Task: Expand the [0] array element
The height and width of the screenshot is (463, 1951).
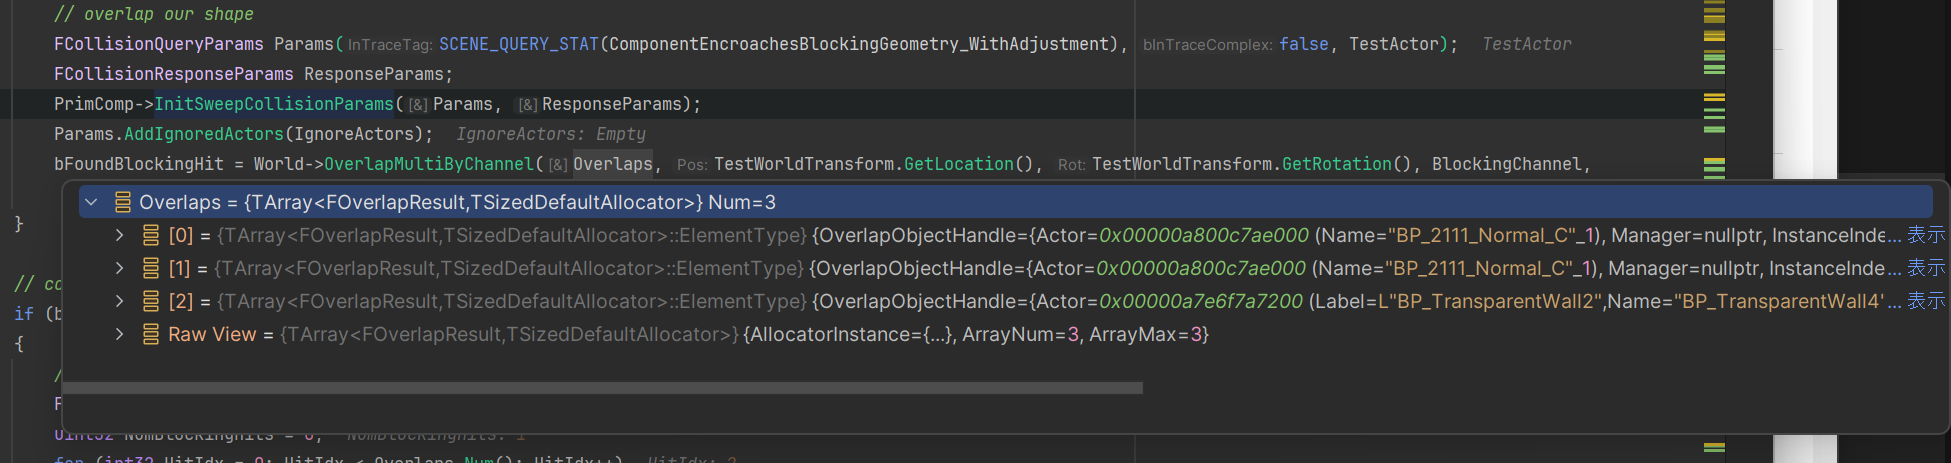Action: 119,235
